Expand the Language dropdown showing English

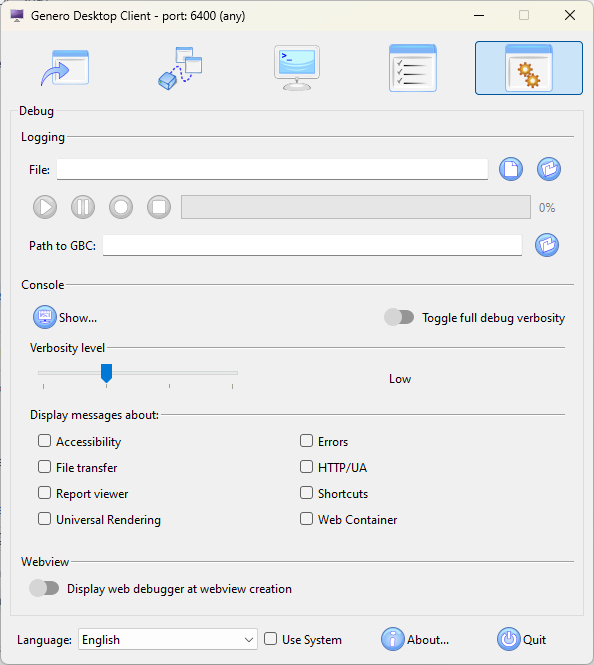pyautogui.click(x=168, y=639)
